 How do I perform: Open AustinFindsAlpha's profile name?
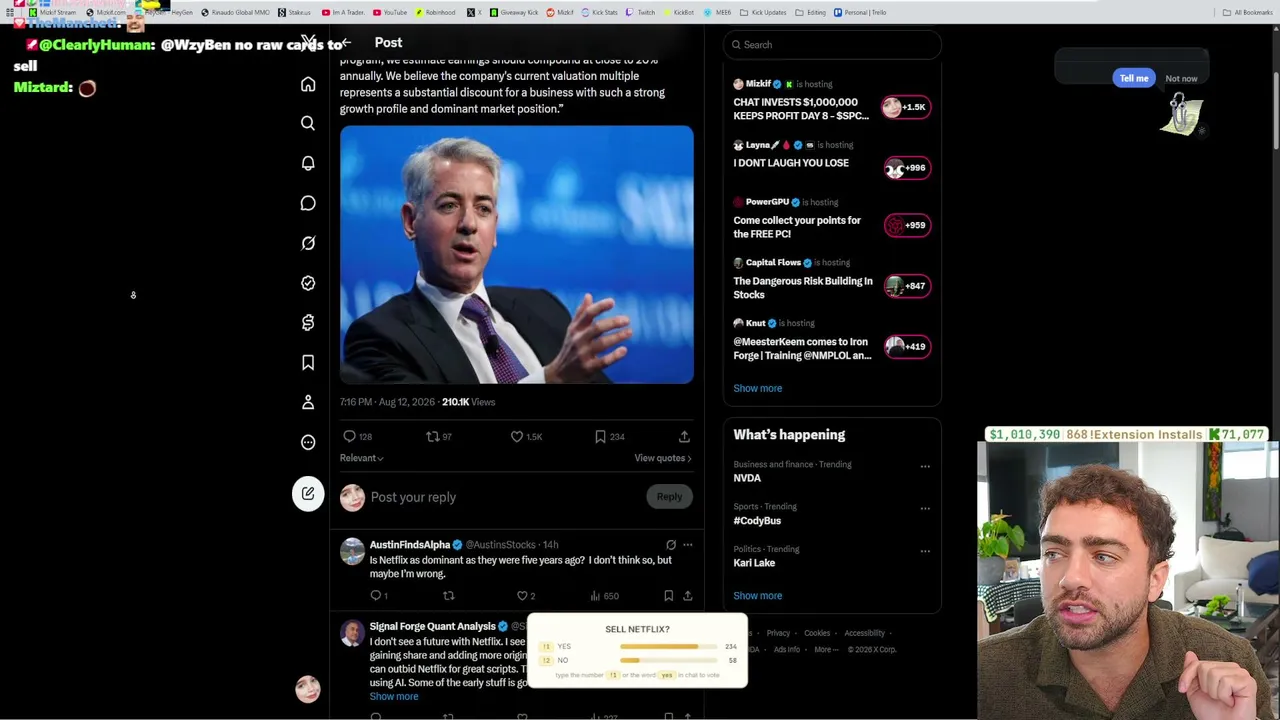coord(410,545)
